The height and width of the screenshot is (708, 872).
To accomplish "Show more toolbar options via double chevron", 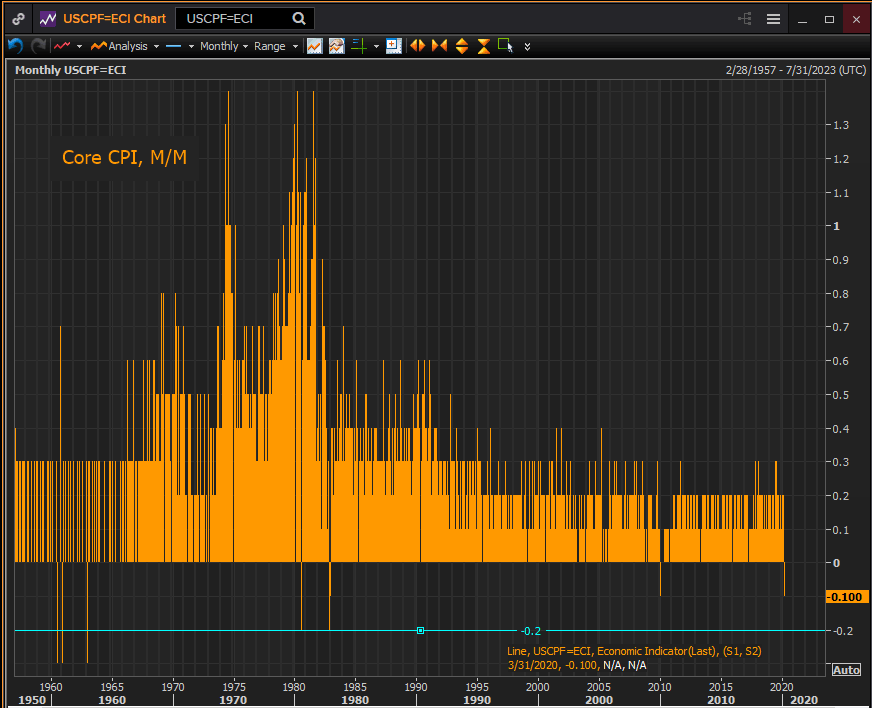I will pyautogui.click(x=528, y=46).
